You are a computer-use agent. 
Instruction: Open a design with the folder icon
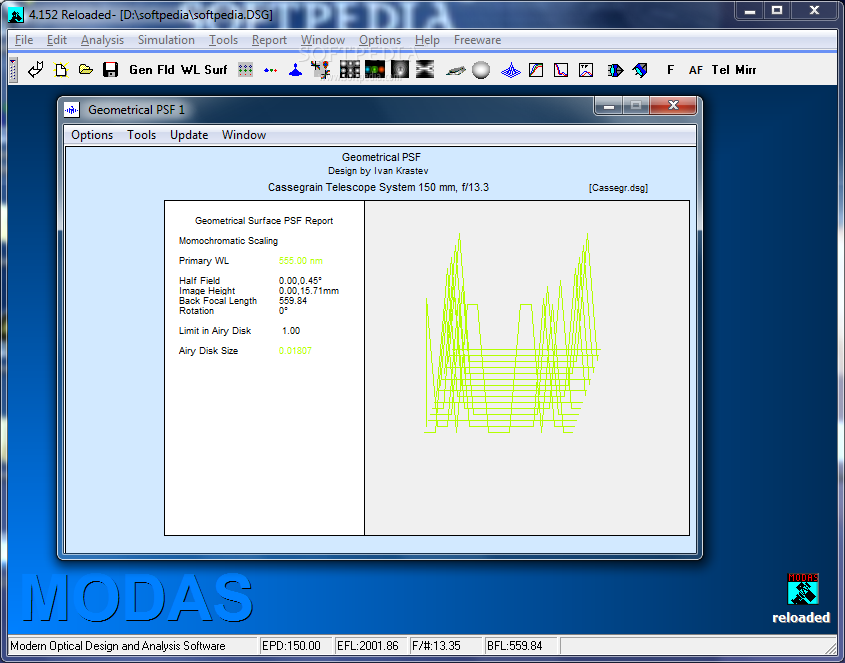point(86,70)
